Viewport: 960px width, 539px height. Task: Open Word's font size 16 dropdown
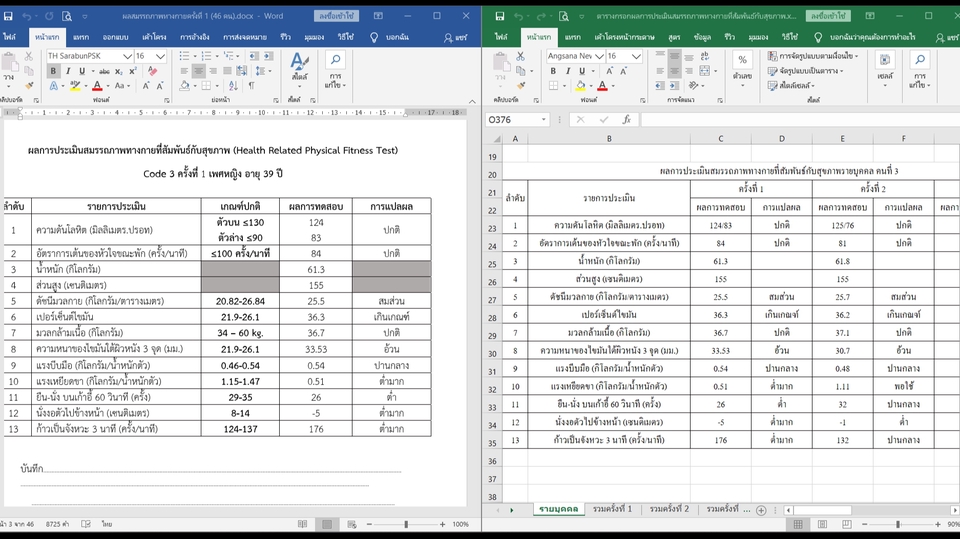(160, 56)
